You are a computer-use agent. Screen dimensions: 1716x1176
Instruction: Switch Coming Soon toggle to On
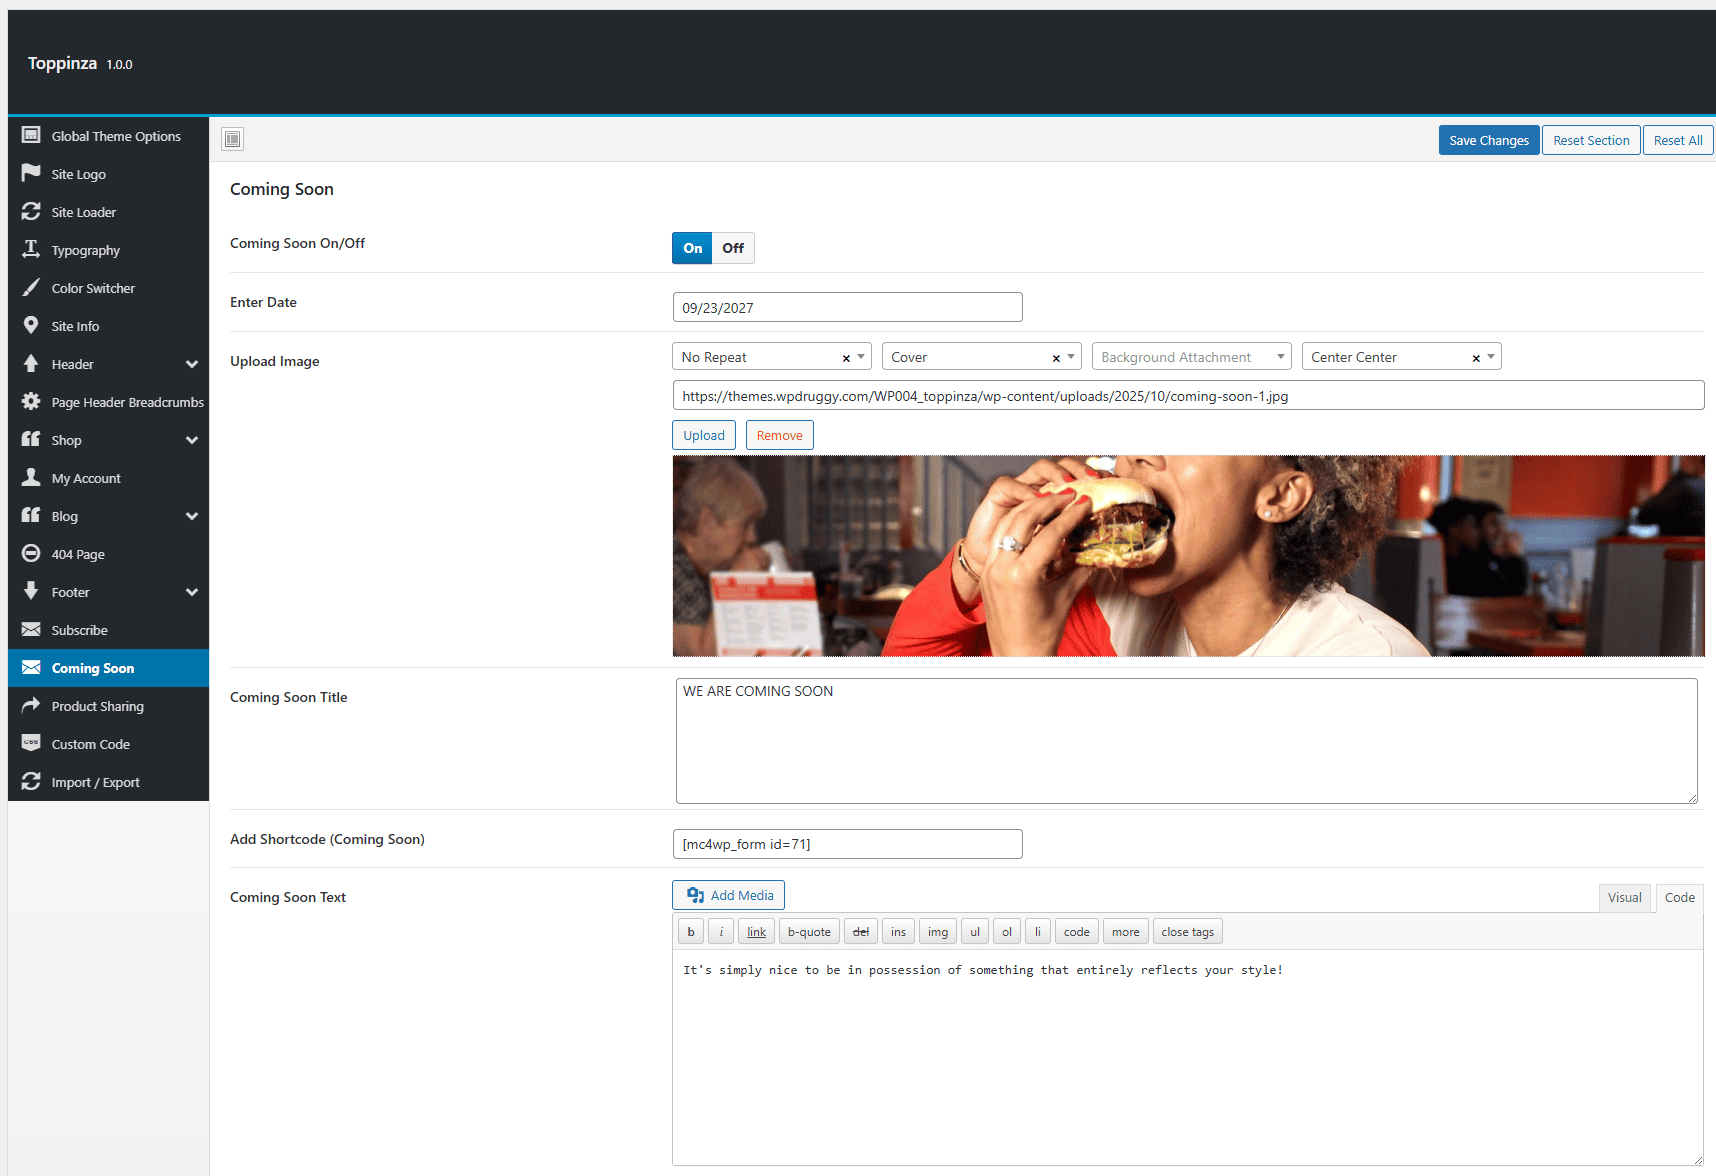pyautogui.click(x=692, y=248)
